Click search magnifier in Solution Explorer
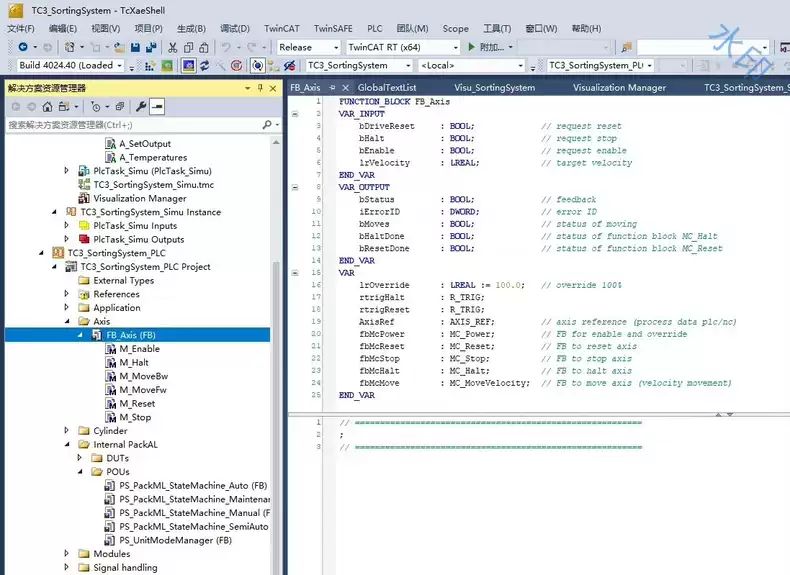 click(267, 125)
